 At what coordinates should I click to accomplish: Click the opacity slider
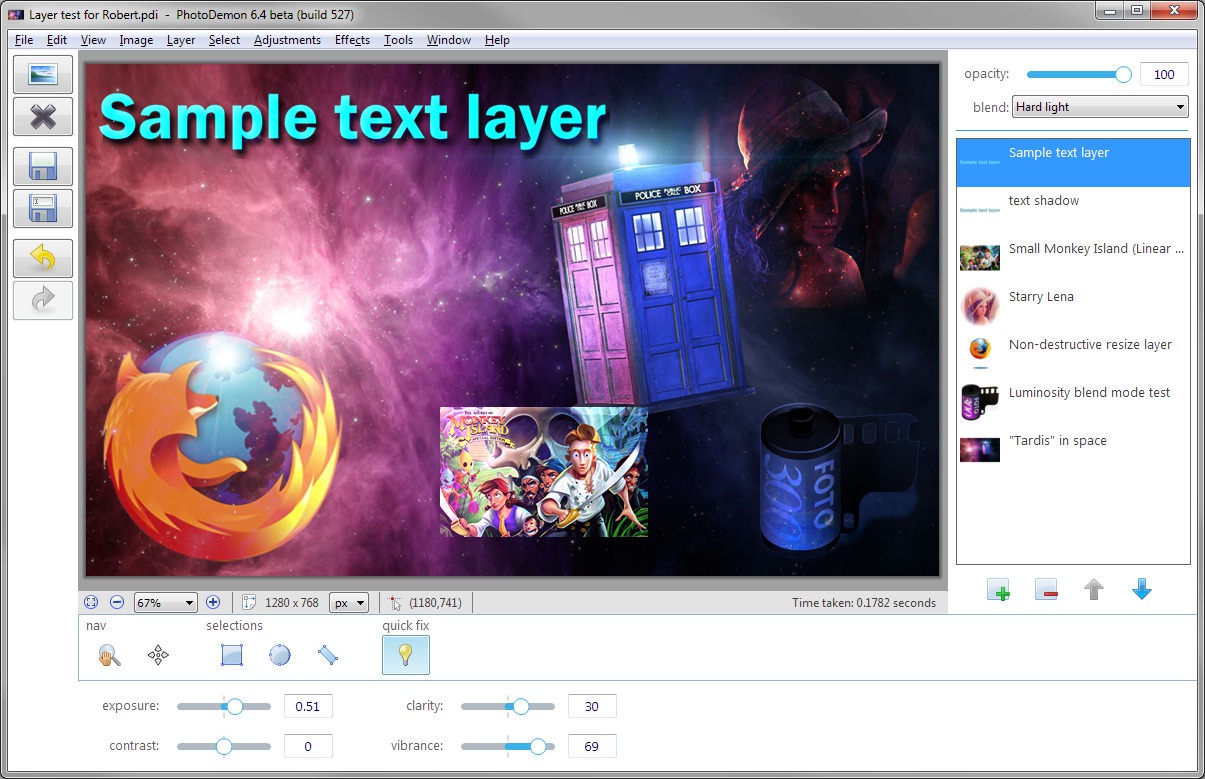1078,74
